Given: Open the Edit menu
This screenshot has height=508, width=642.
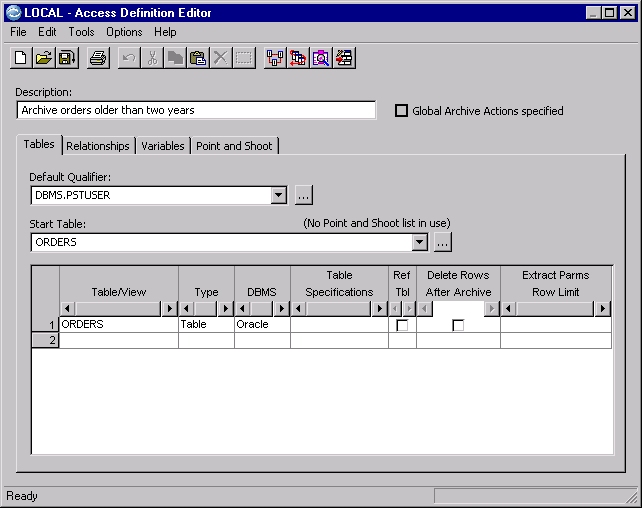Looking at the screenshot, I should 47,32.
